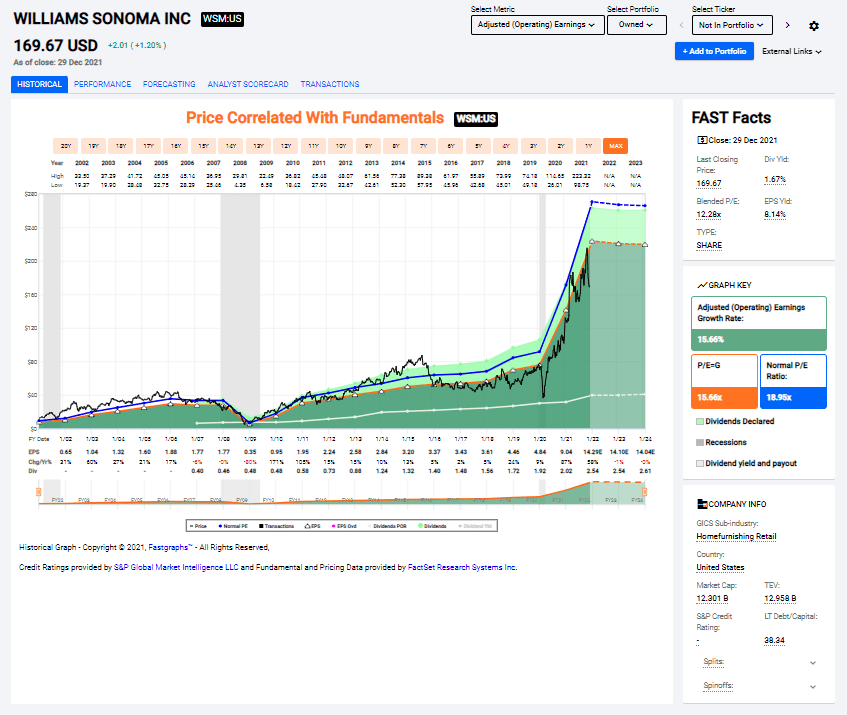847x715 pixels.
Task: Toggle EPS Ovd series in legend
Action: [x=344, y=526]
